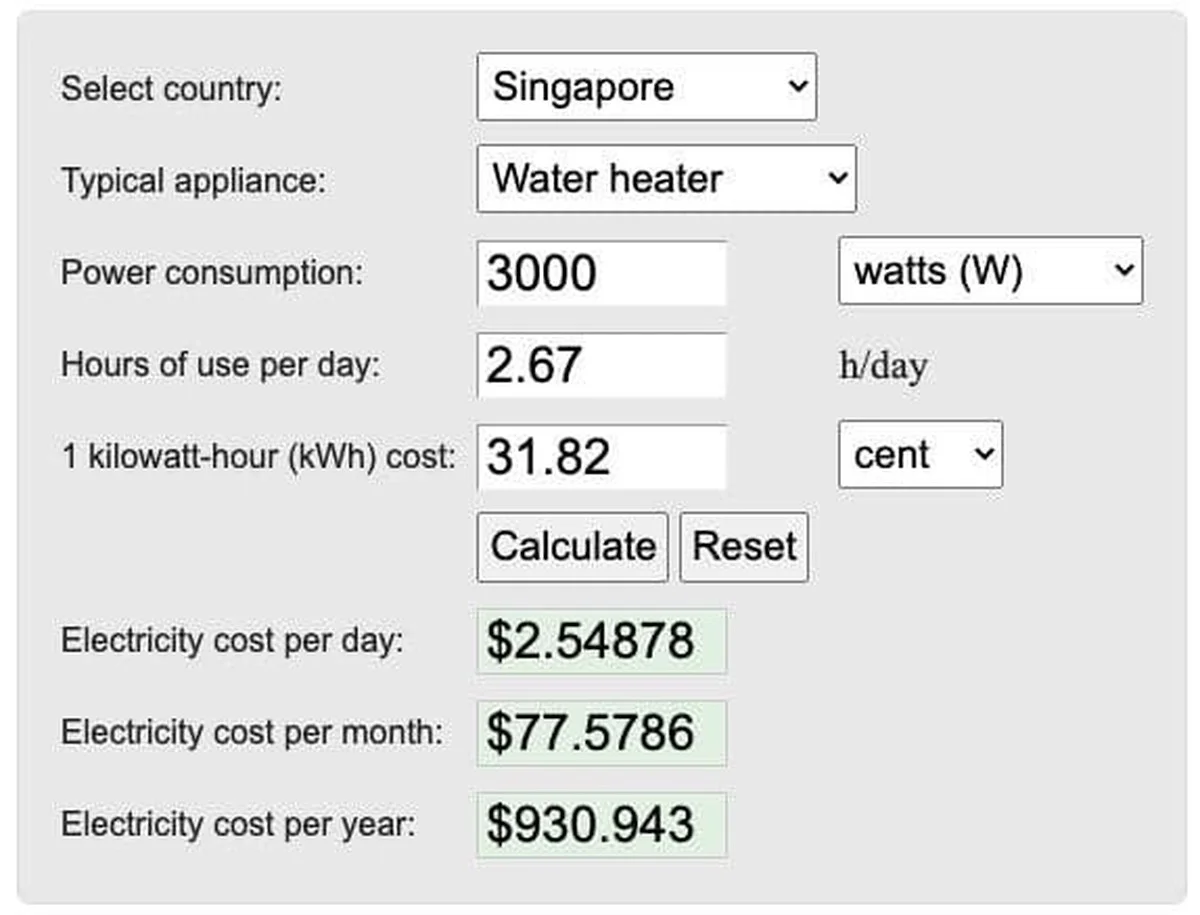Click the Electricity cost per day result box
The height and width of the screenshot is (915, 1200).
(600, 641)
